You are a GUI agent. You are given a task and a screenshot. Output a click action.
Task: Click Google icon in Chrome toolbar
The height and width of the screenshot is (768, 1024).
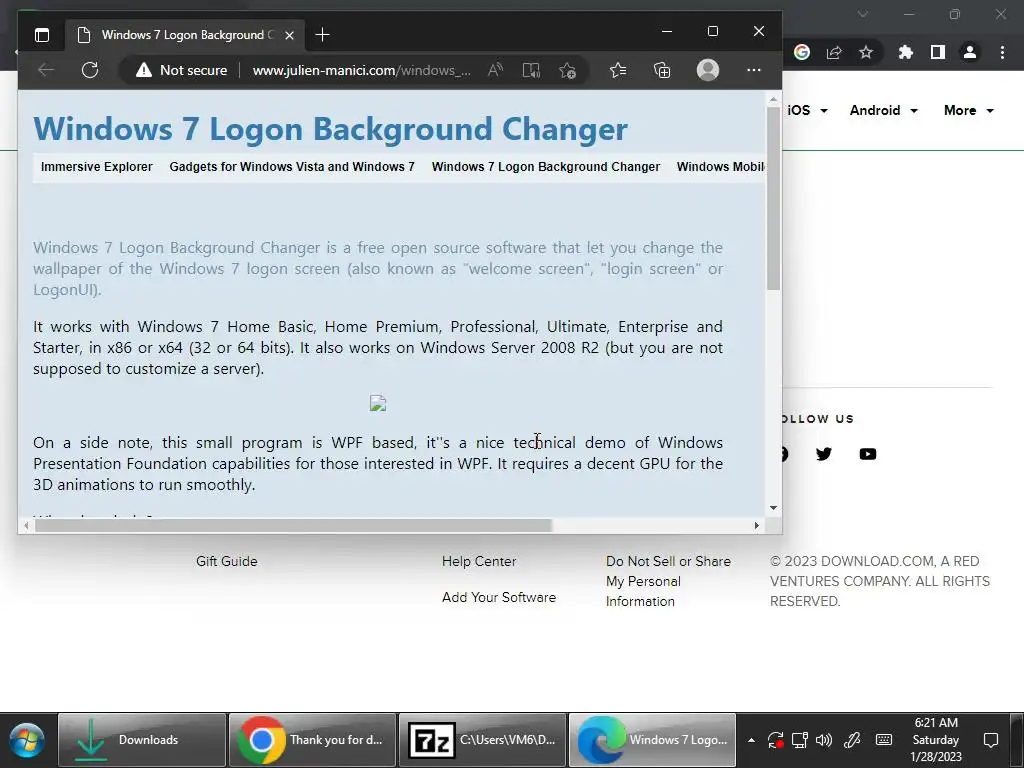click(802, 52)
